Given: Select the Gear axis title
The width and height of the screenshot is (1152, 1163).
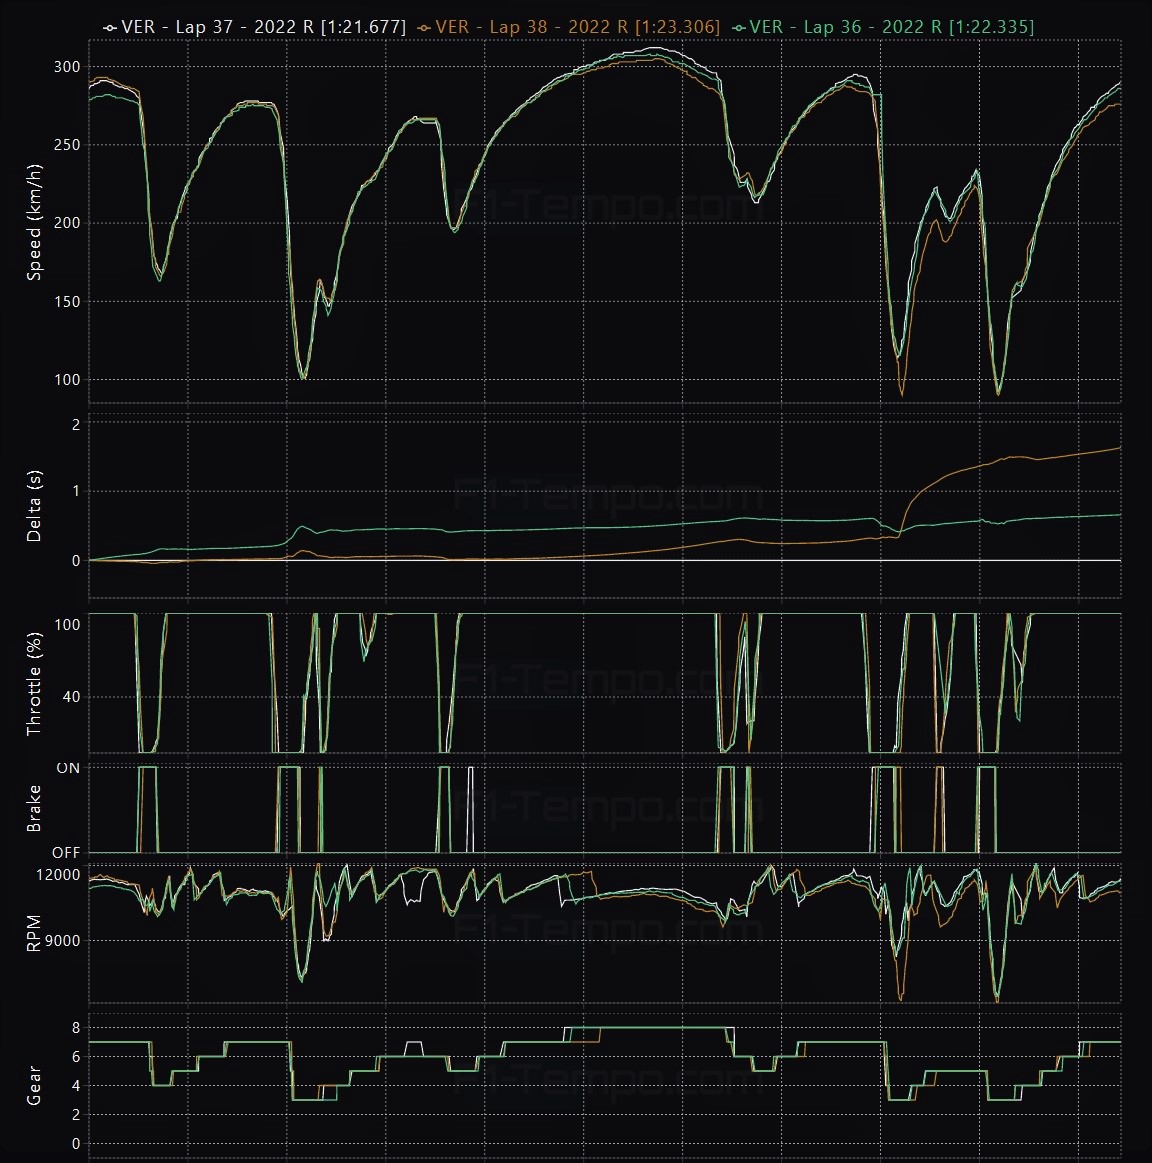Looking at the screenshot, I should pyautogui.click(x=34, y=1086).
